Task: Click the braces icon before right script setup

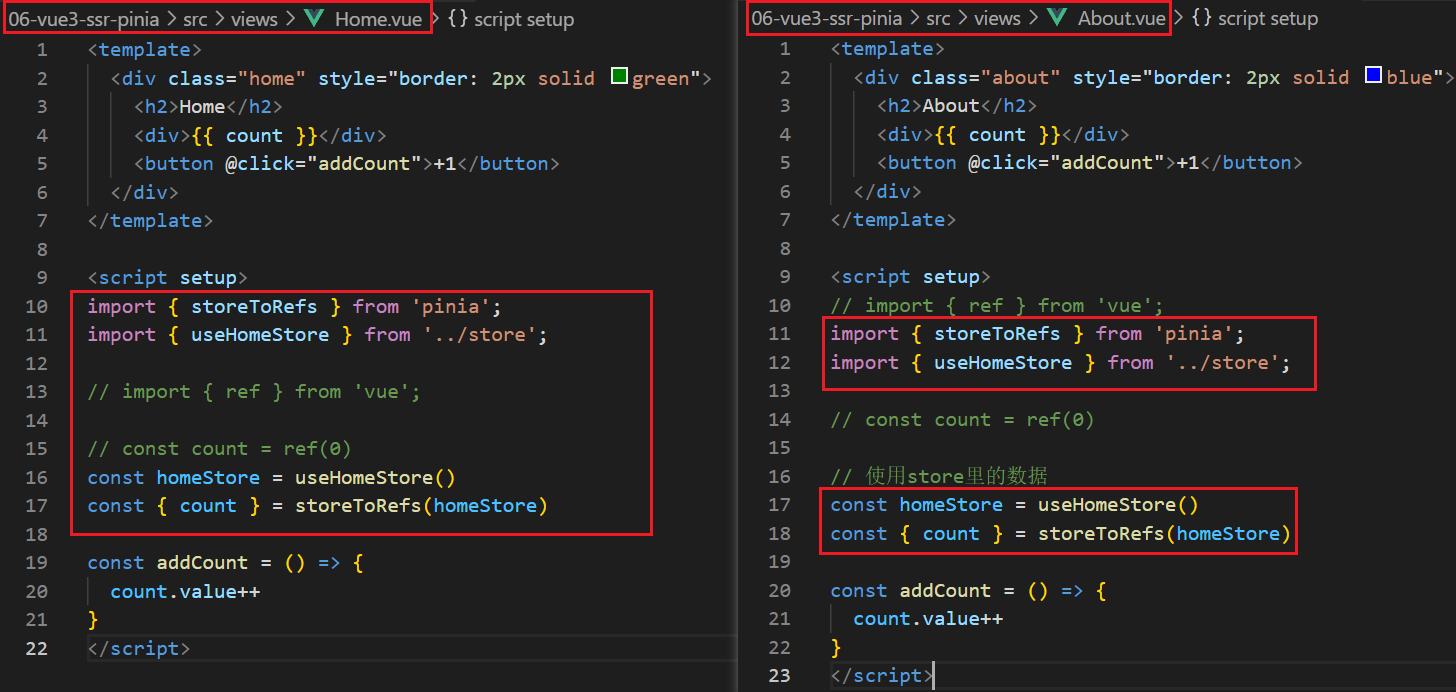Action: (1201, 19)
